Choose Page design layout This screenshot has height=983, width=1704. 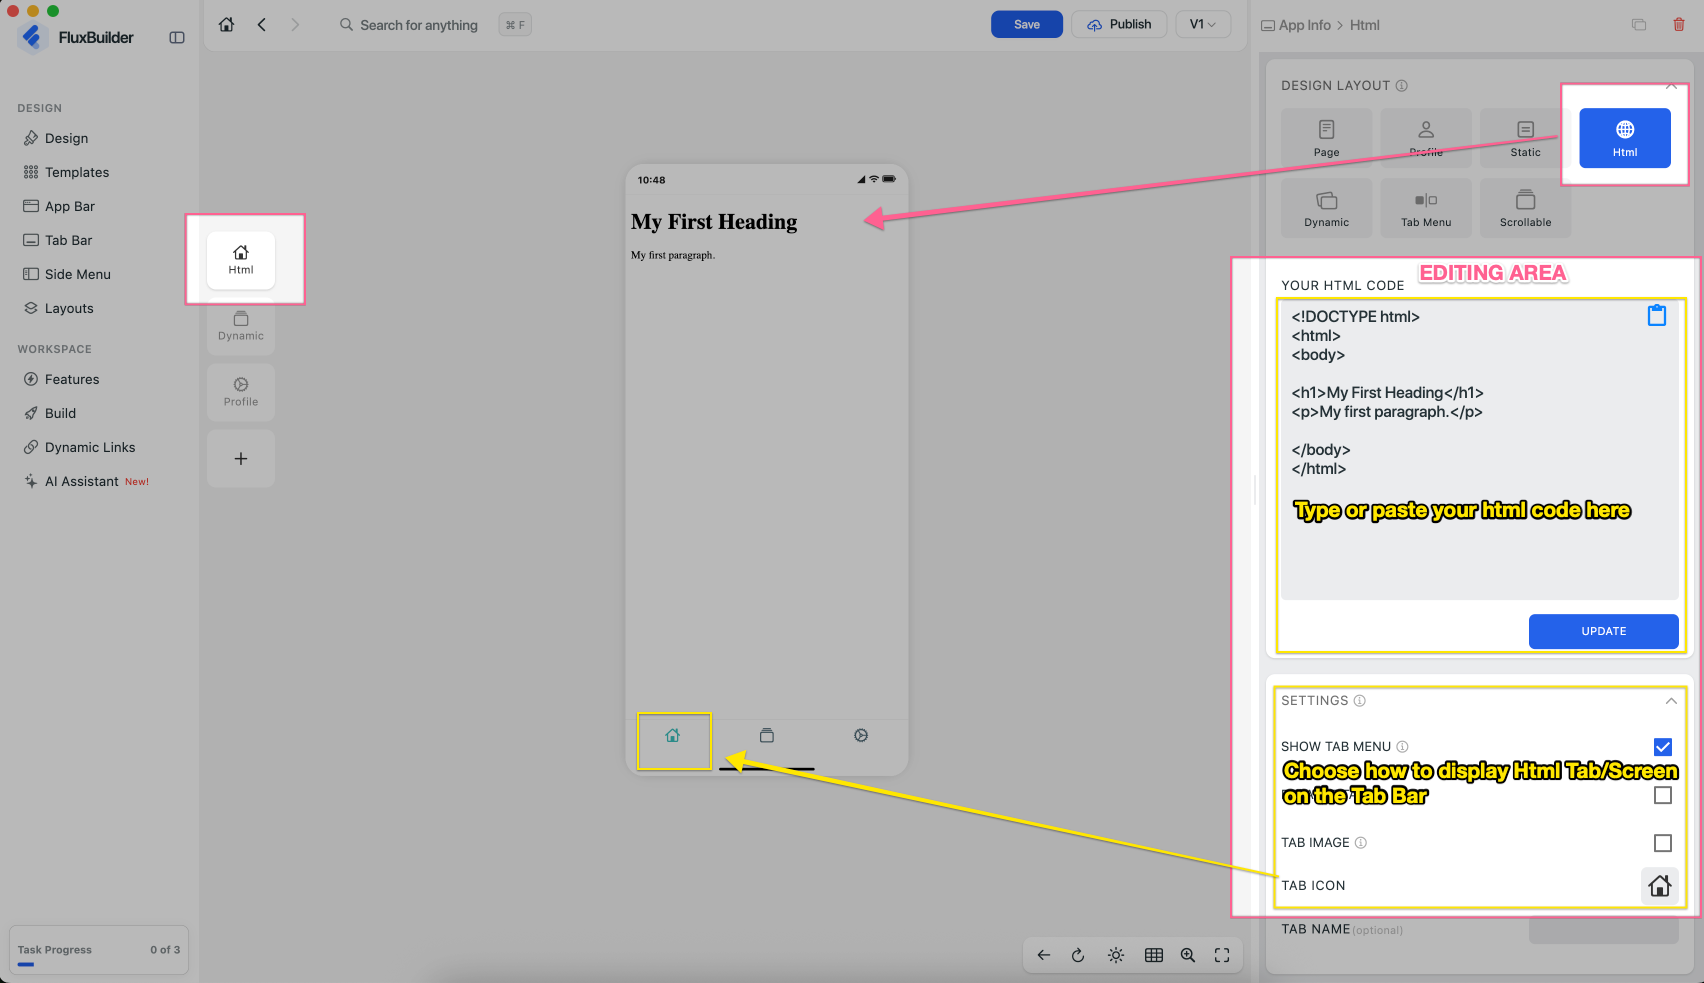[x=1326, y=138]
